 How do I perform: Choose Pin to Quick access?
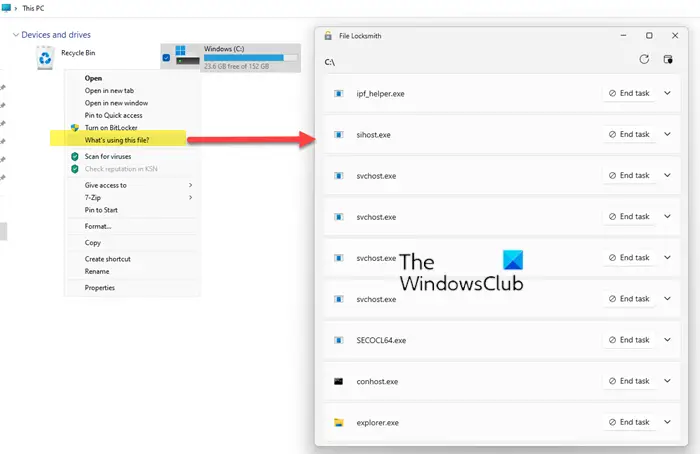pyautogui.click(x=113, y=115)
